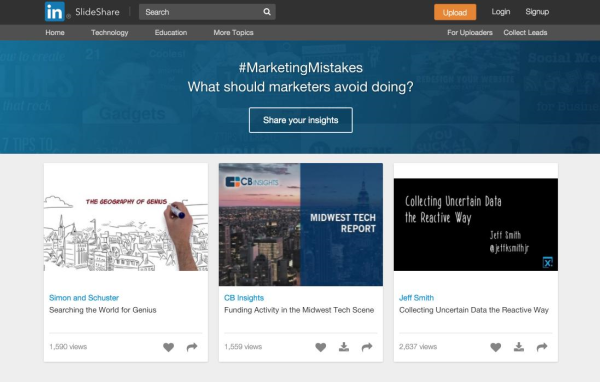The height and width of the screenshot is (382, 600).
Task: Like the Collecting Uncertain Data slide
Action: pos(496,347)
